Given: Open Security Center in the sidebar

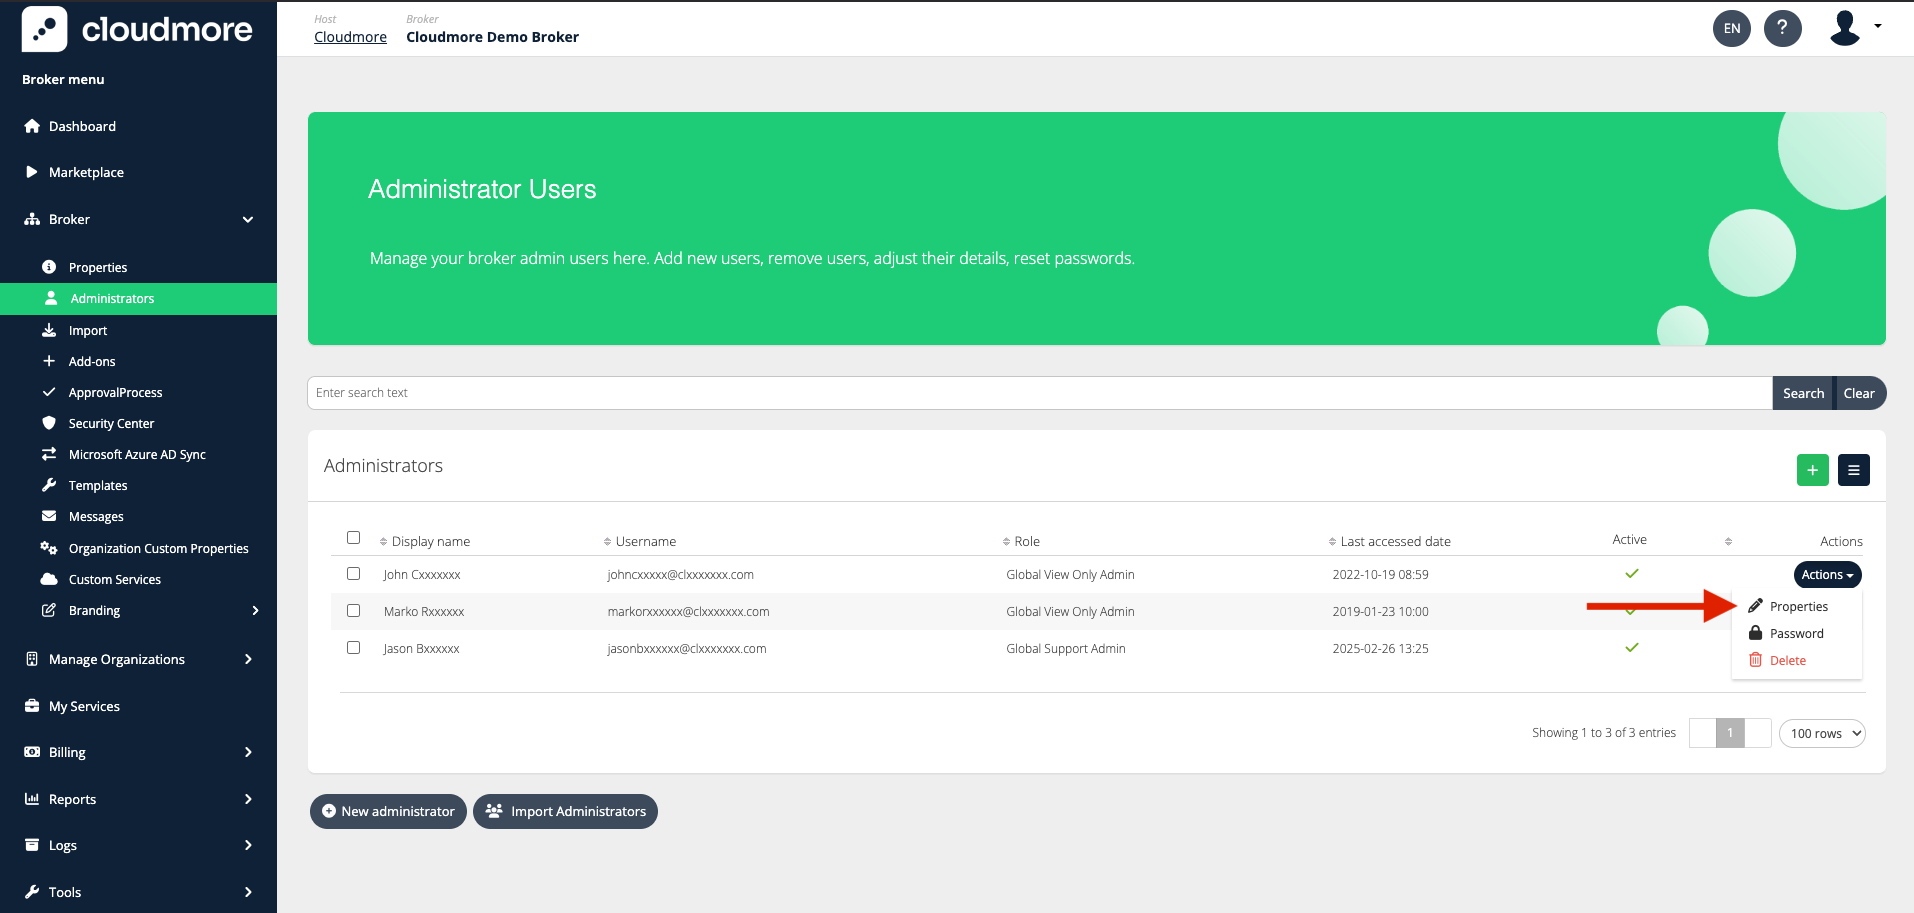Looking at the screenshot, I should tap(111, 424).
